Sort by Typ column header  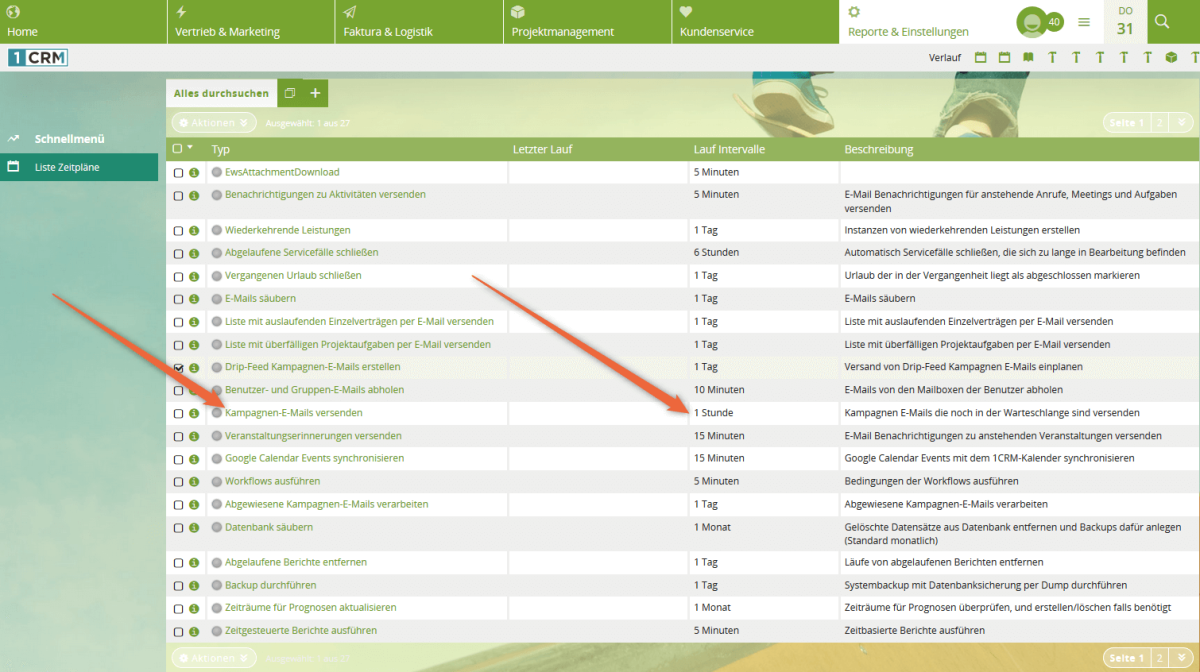pyautogui.click(x=221, y=149)
